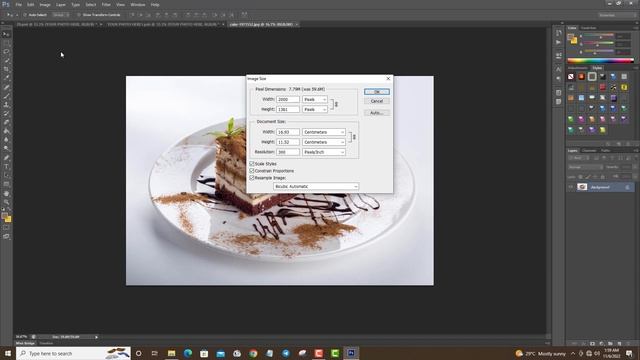Click pixel Height input field
The image size is (640, 360).
tap(288, 109)
